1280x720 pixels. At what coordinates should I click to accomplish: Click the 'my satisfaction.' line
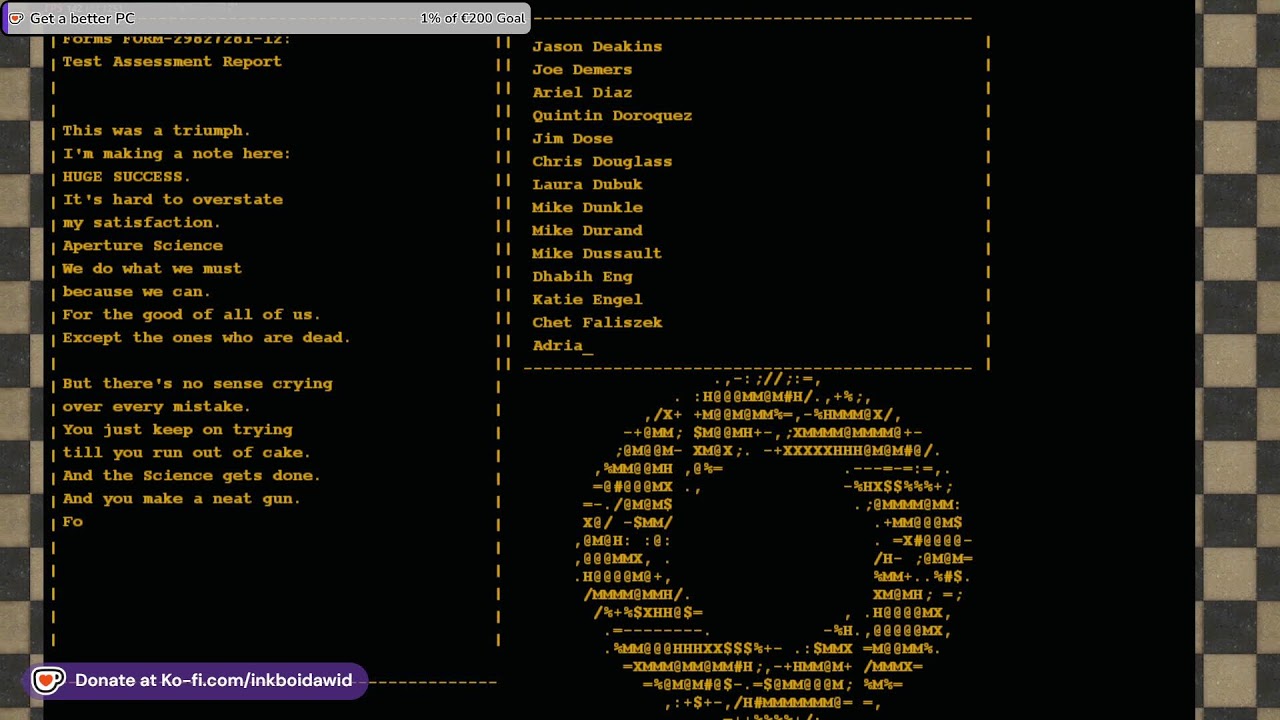[141, 223]
